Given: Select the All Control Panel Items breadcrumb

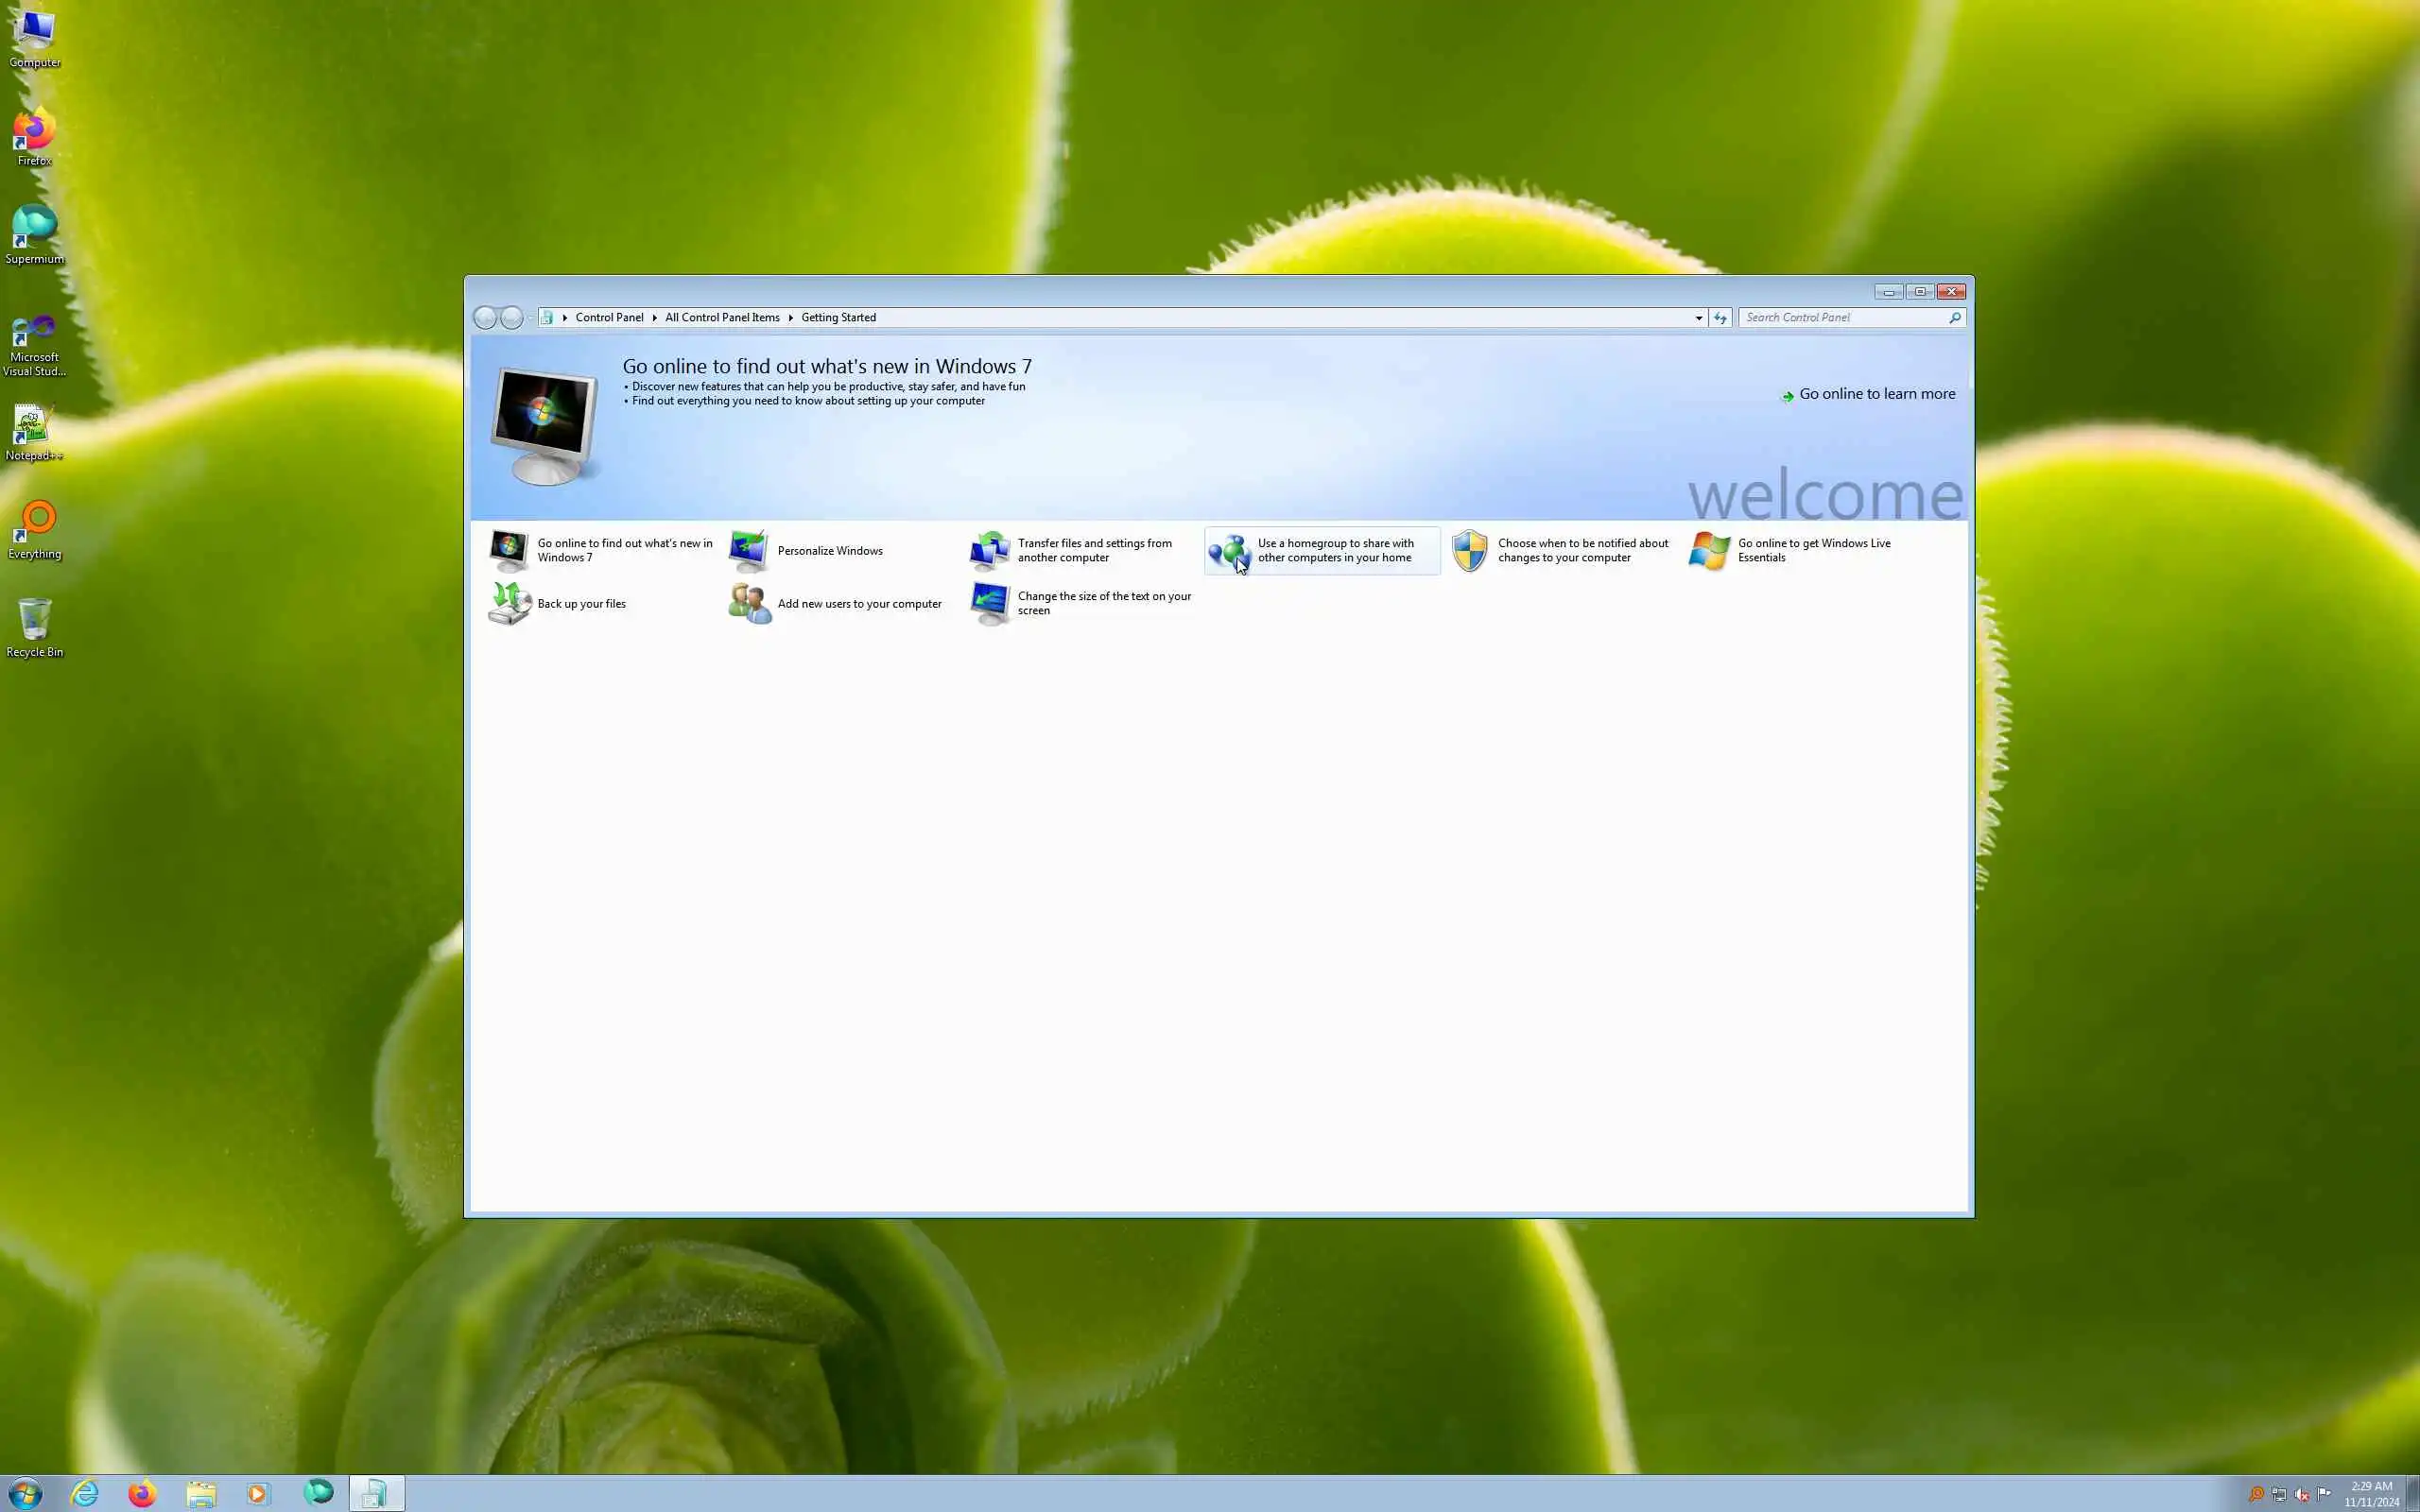Looking at the screenshot, I should click(x=722, y=318).
